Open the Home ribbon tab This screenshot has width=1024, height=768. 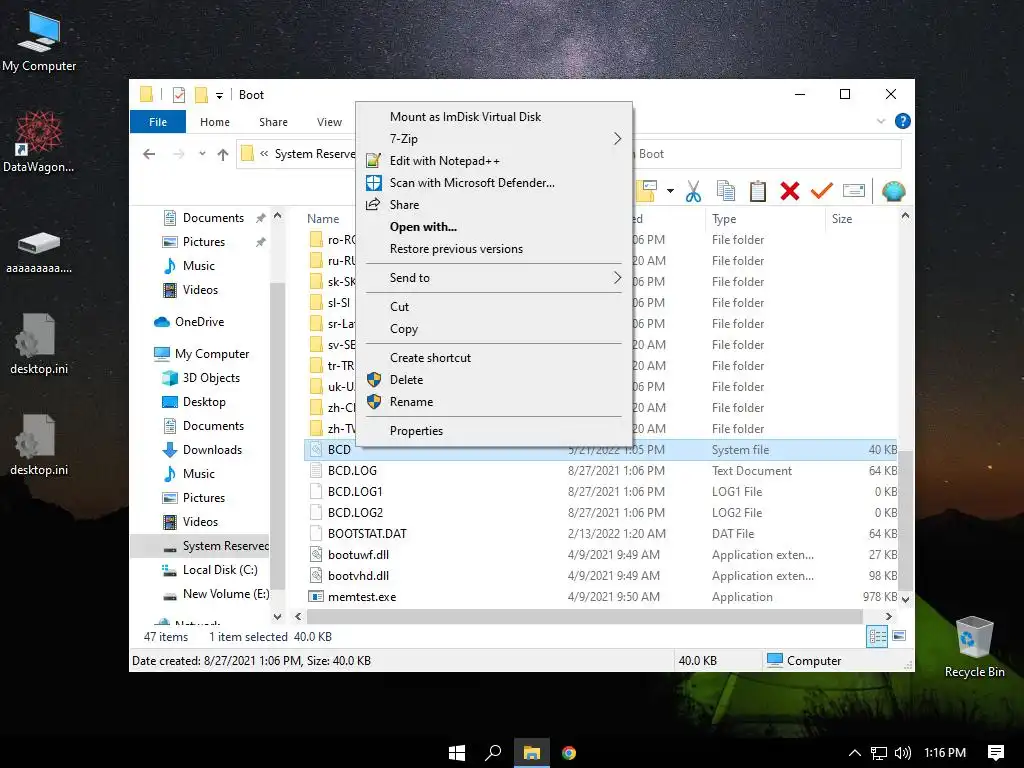tap(215, 122)
